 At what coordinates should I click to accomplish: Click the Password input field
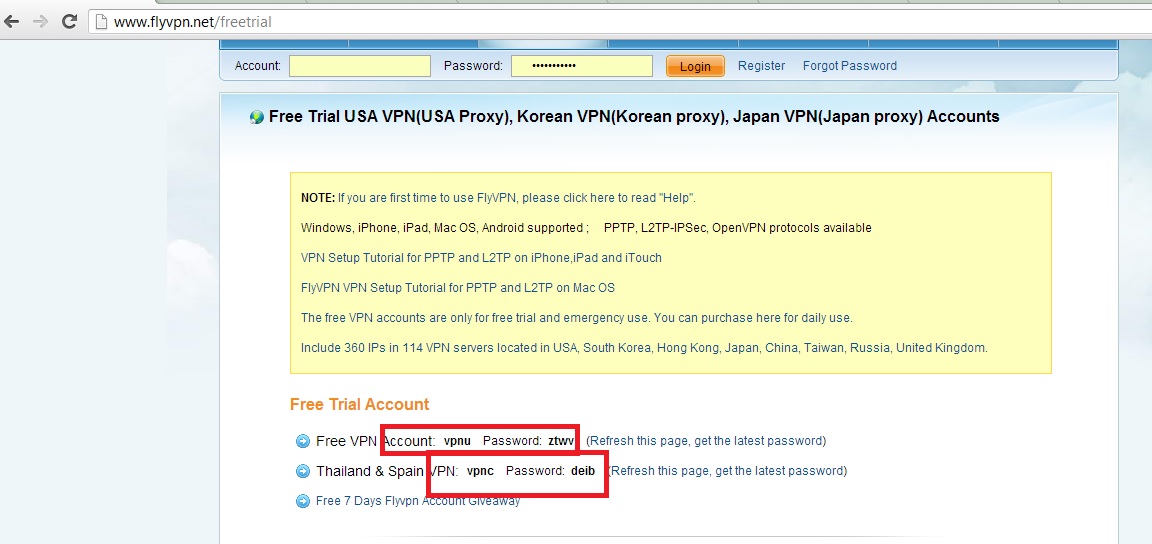coord(582,66)
